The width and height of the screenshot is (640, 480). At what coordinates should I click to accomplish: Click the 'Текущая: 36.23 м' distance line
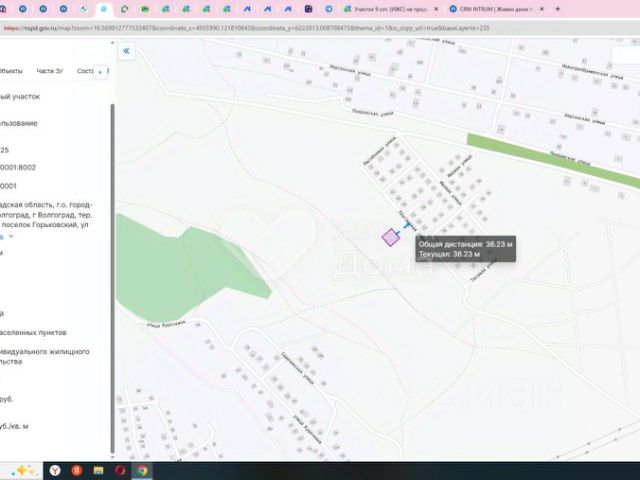(449, 254)
